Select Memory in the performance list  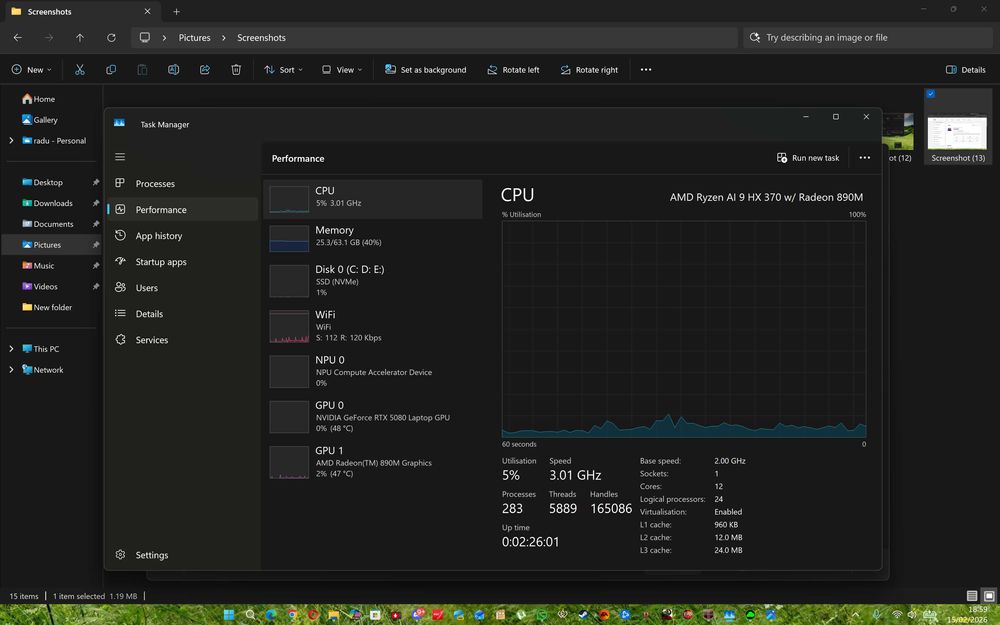pyautogui.click(x=372, y=236)
